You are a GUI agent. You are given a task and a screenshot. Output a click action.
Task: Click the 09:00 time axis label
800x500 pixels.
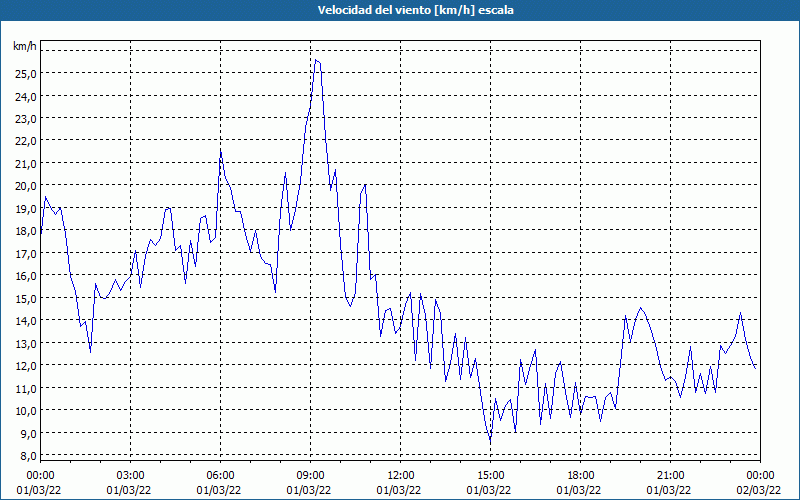point(310,476)
